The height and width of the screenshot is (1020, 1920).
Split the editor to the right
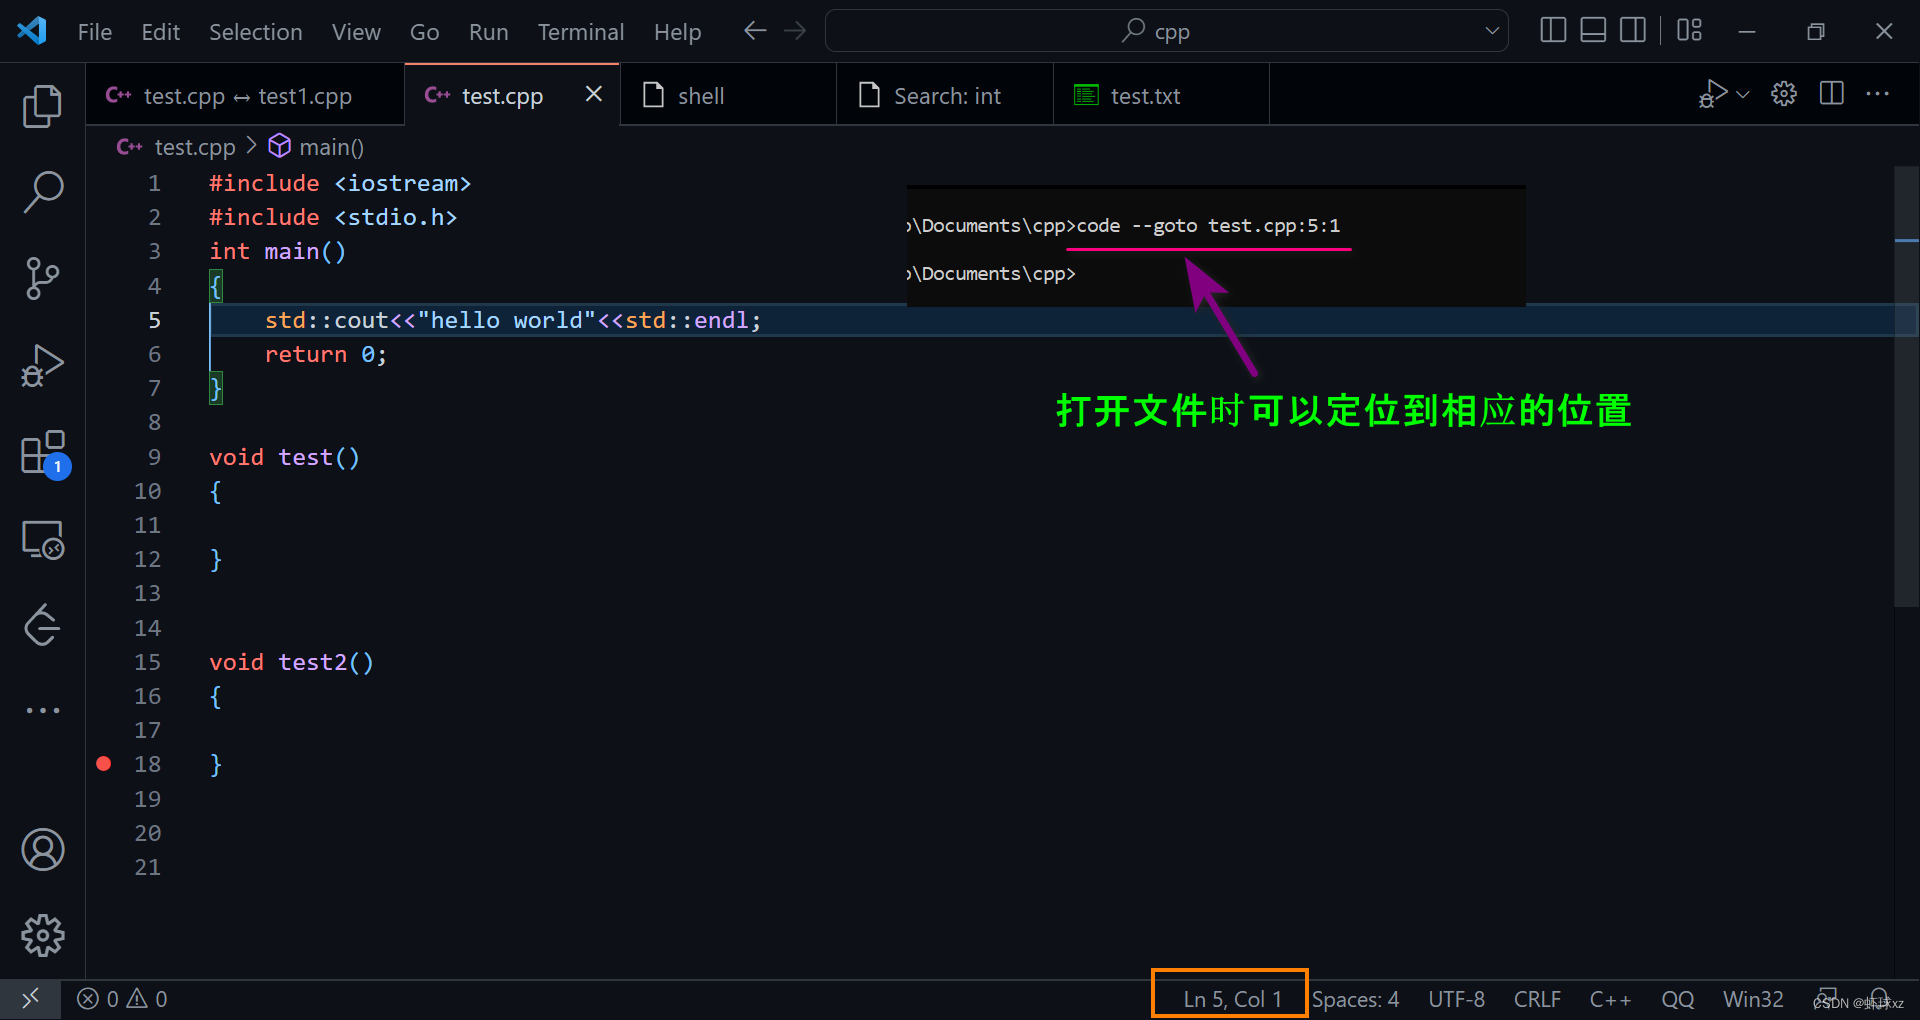[x=1832, y=94]
